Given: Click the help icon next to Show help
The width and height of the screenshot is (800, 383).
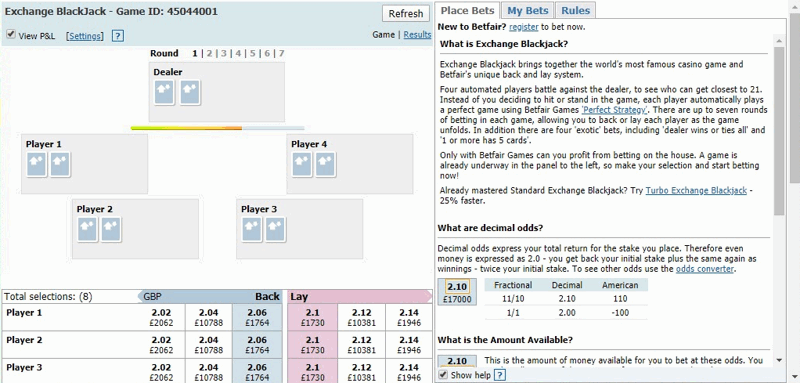Looking at the screenshot, I should (x=501, y=375).
